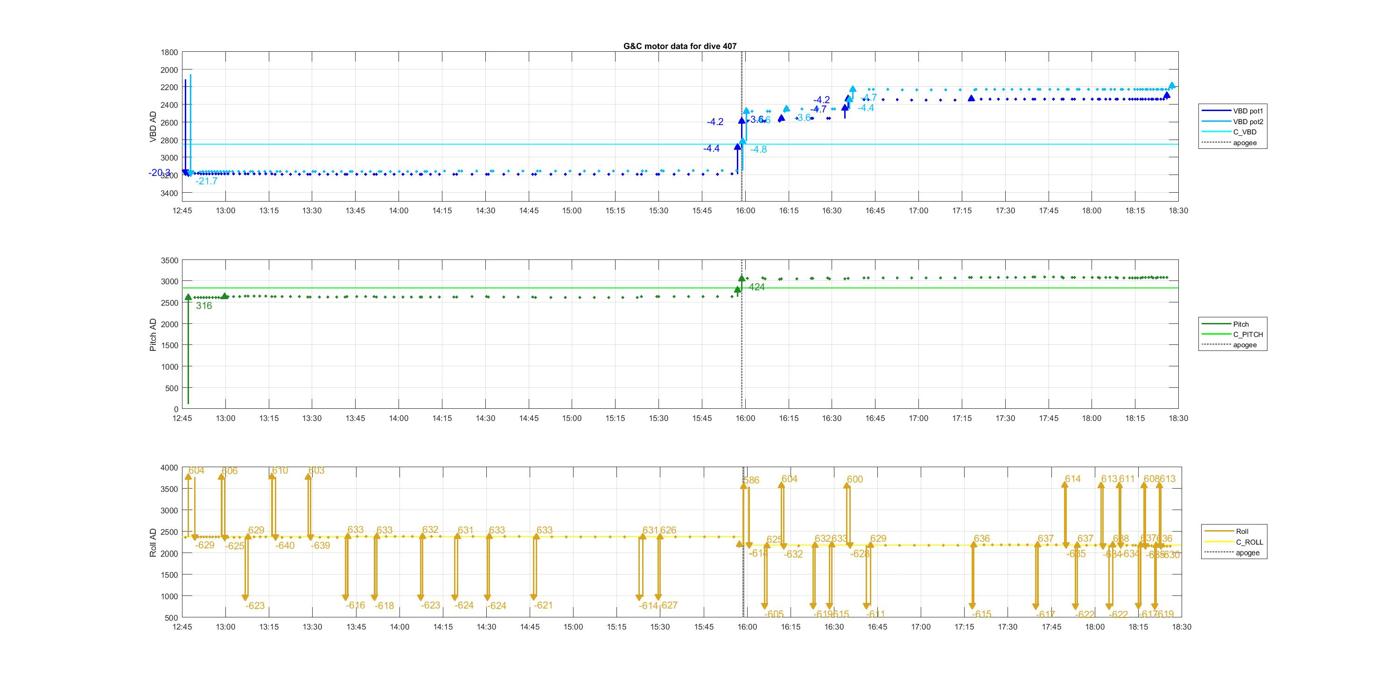Click the '-621' roll value label
The image size is (1400, 693).
click(543, 605)
